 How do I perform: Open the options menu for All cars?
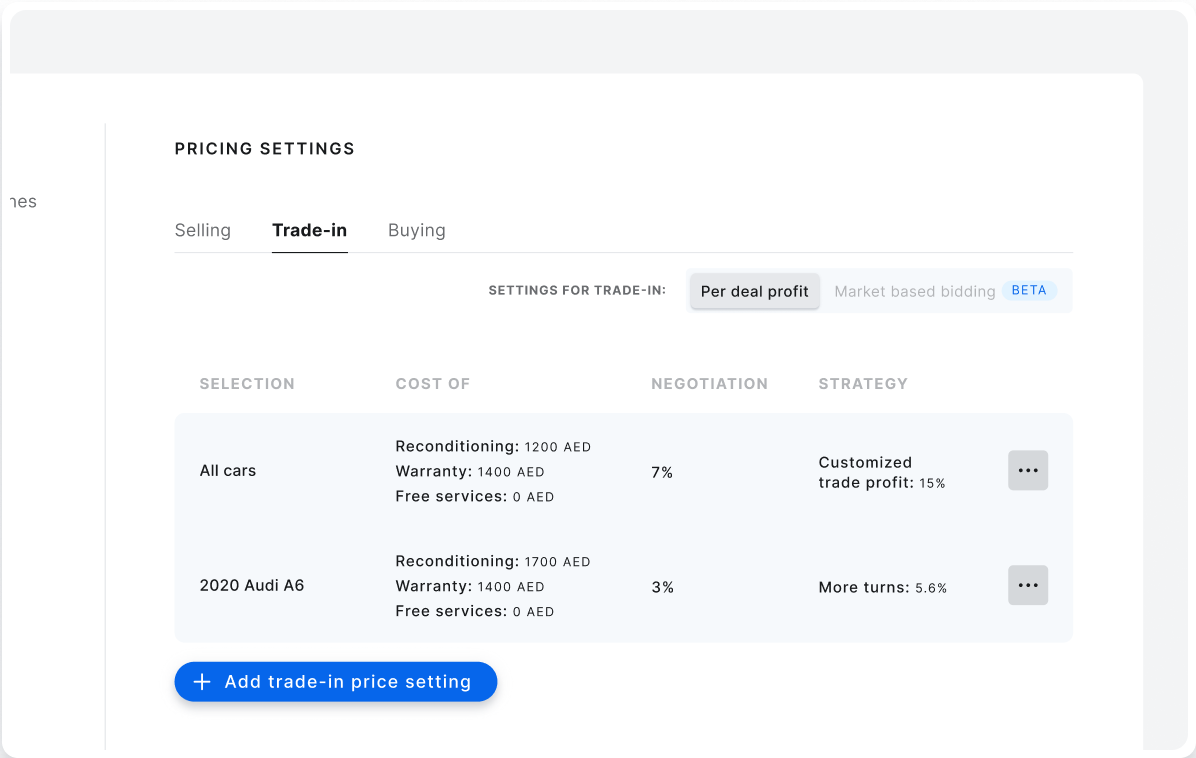tap(1027, 470)
